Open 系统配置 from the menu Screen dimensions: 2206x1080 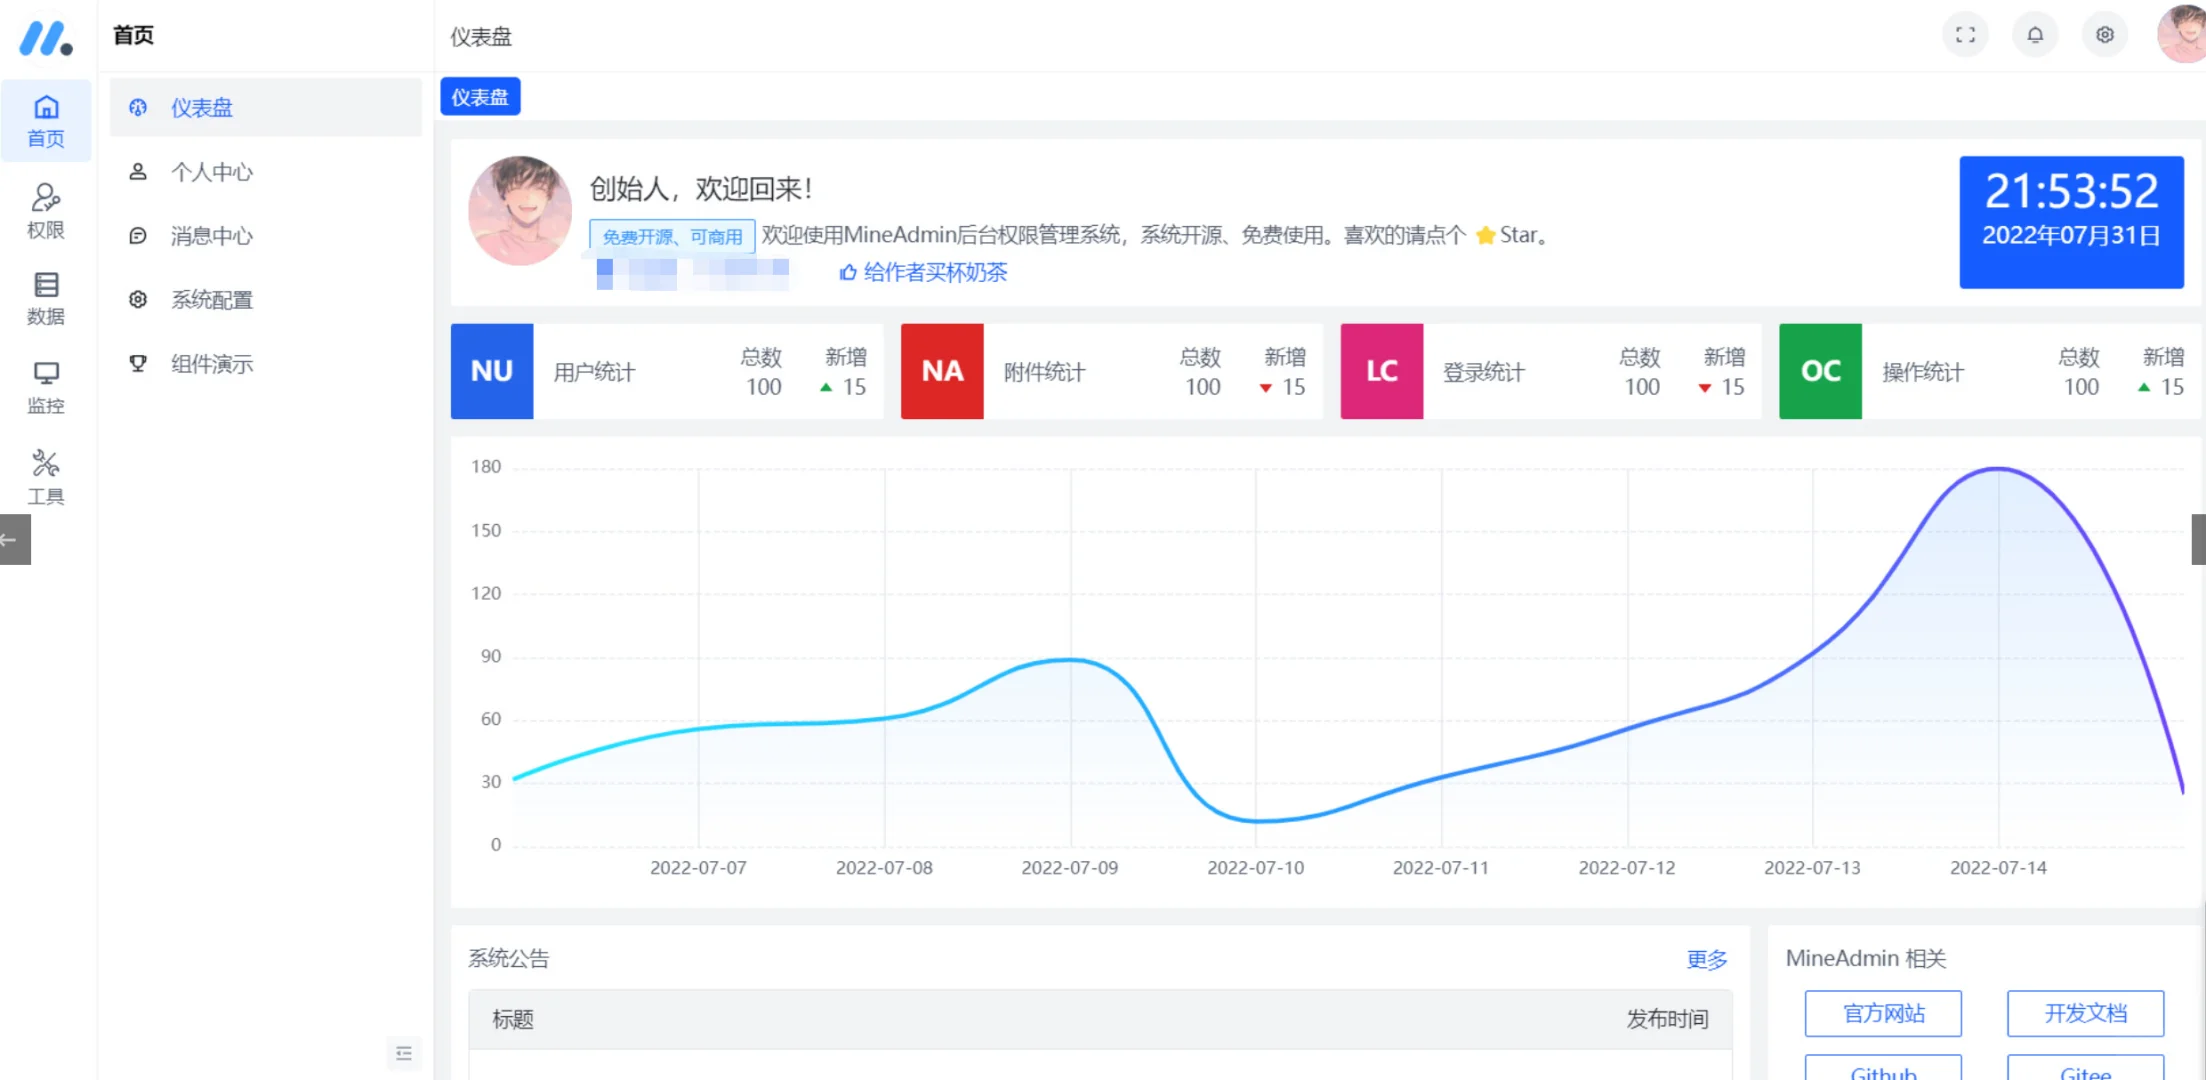click(x=211, y=299)
